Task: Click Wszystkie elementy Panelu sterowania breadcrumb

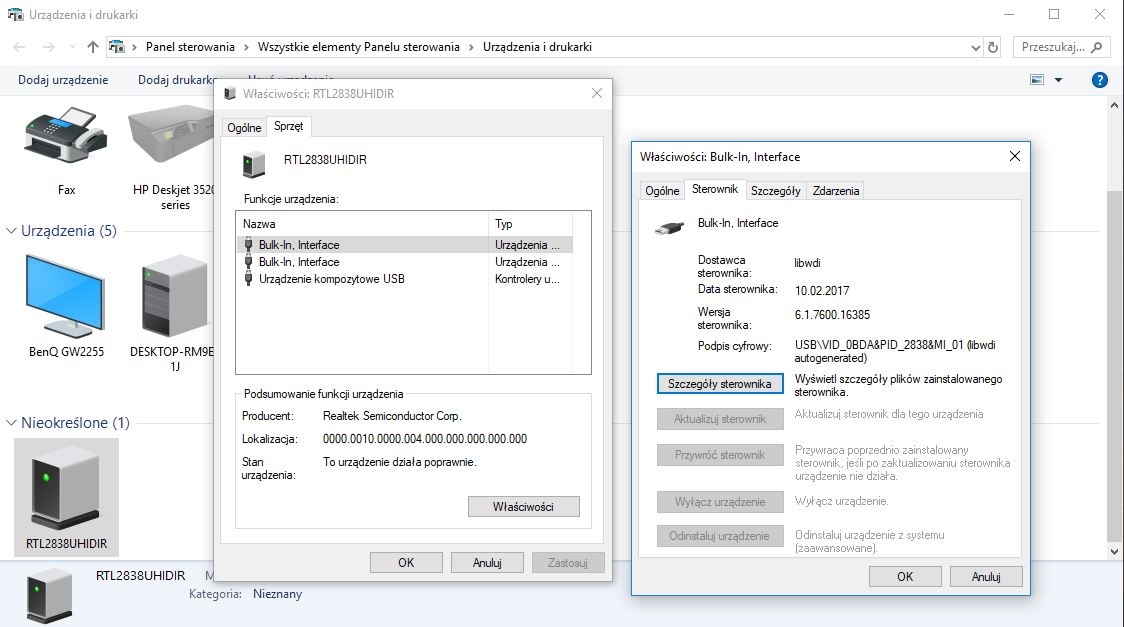Action: tap(358, 47)
